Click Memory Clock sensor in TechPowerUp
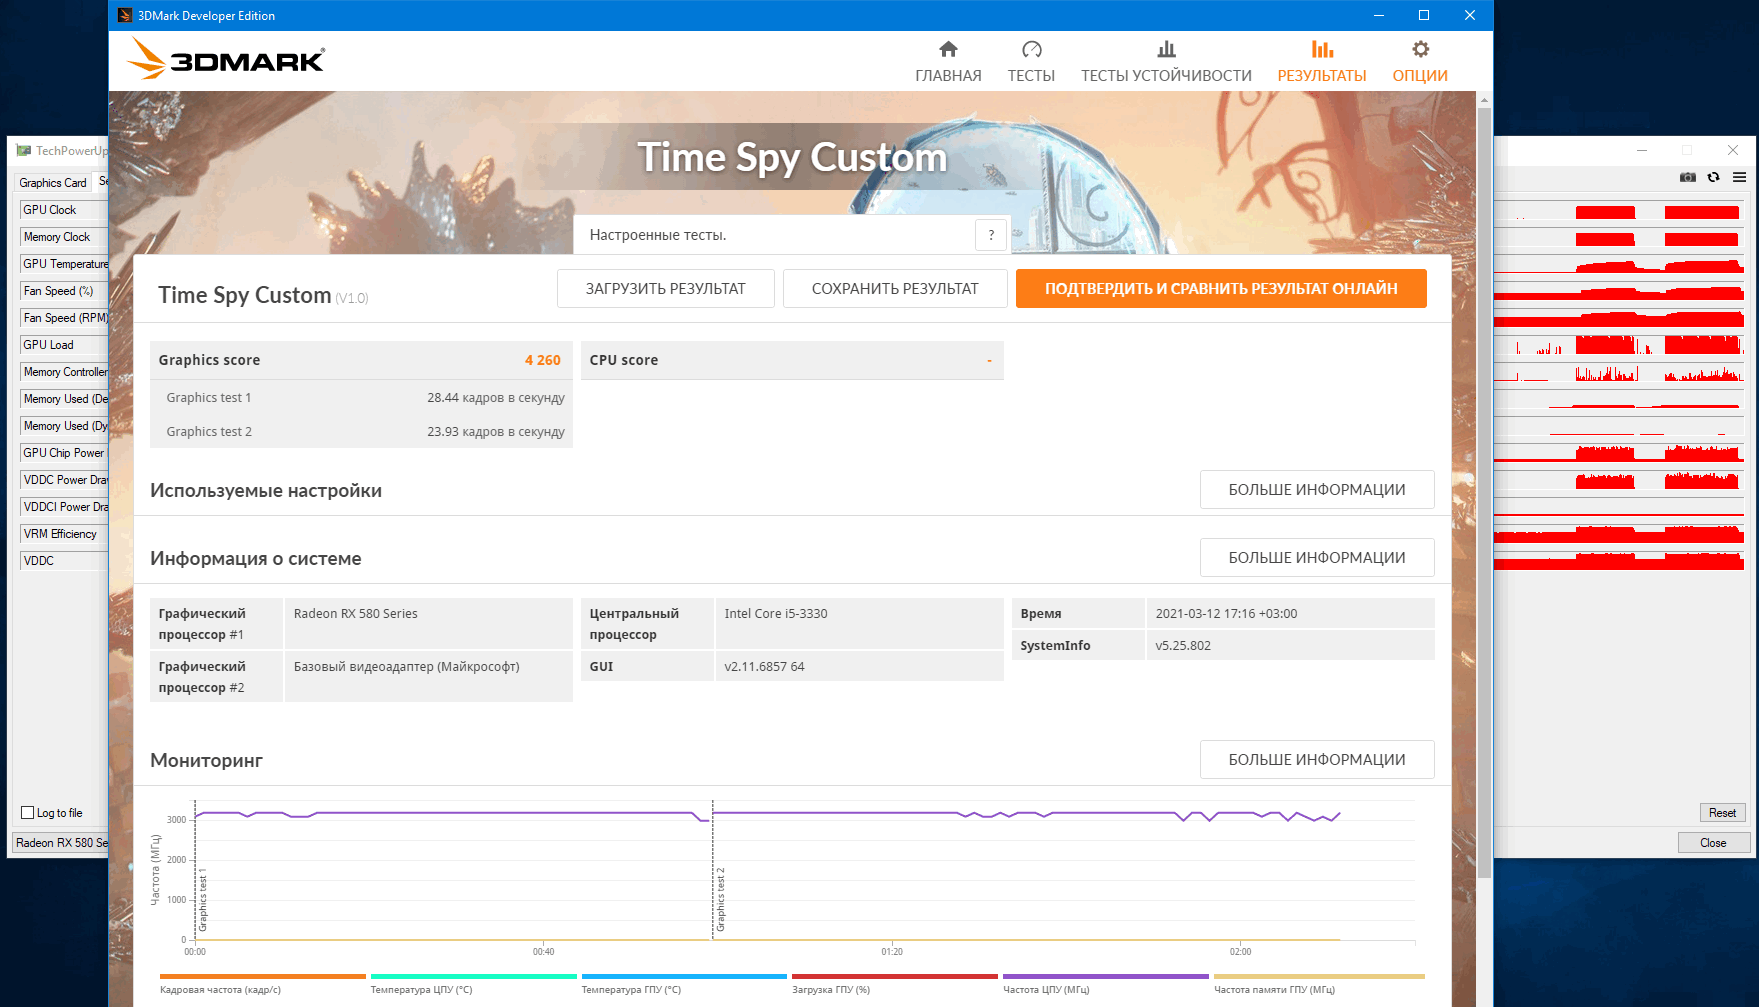1759x1007 pixels. coord(64,237)
